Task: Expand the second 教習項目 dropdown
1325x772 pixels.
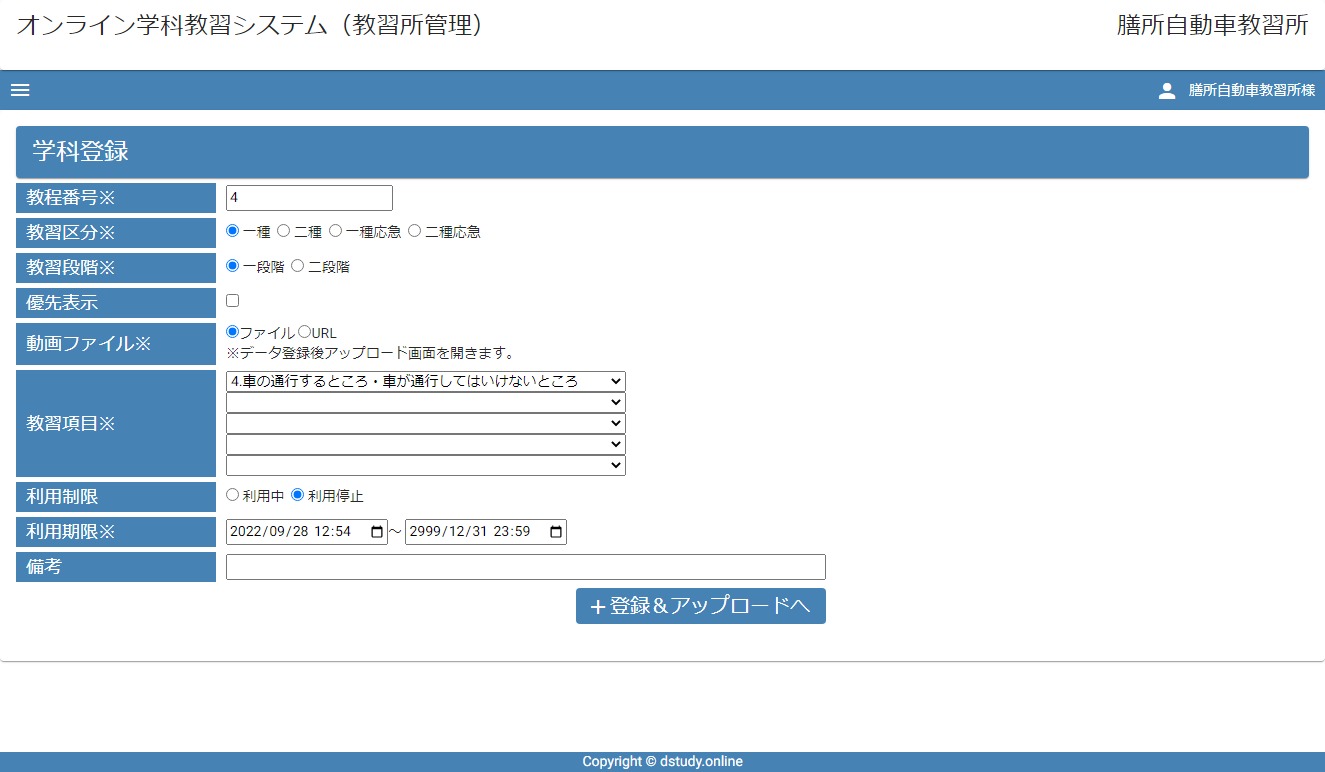Action: pos(425,402)
